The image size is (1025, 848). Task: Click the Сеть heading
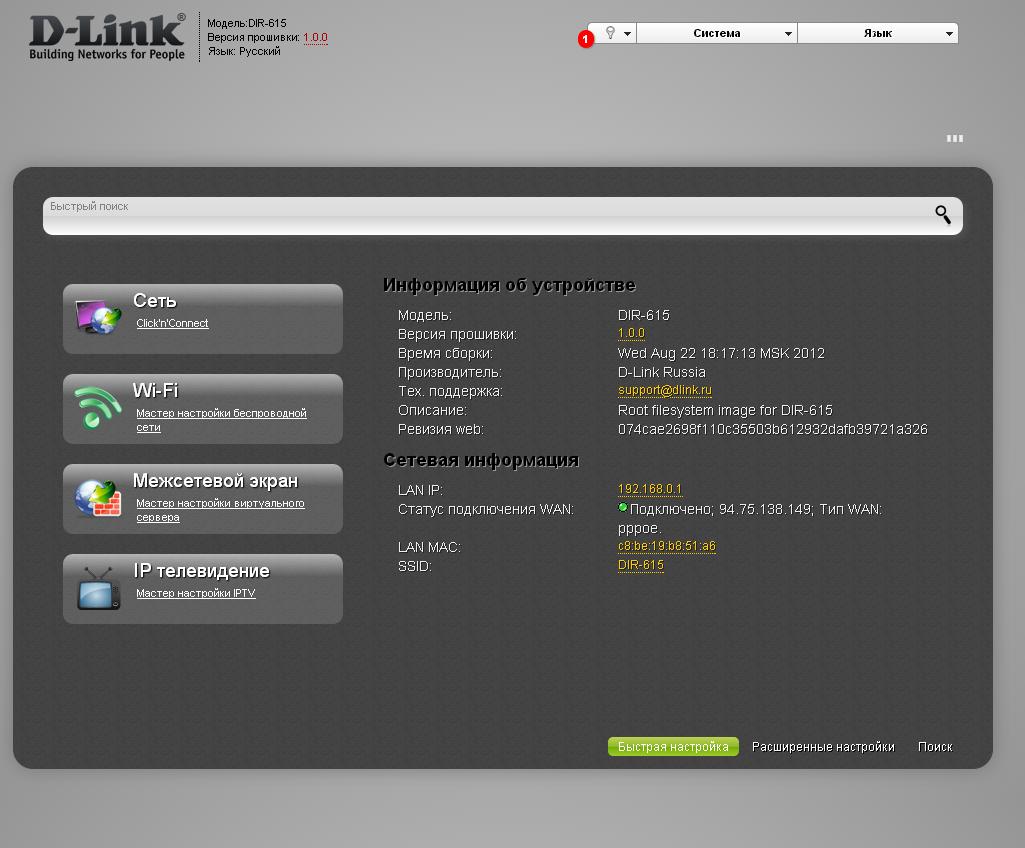tap(155, 301)
